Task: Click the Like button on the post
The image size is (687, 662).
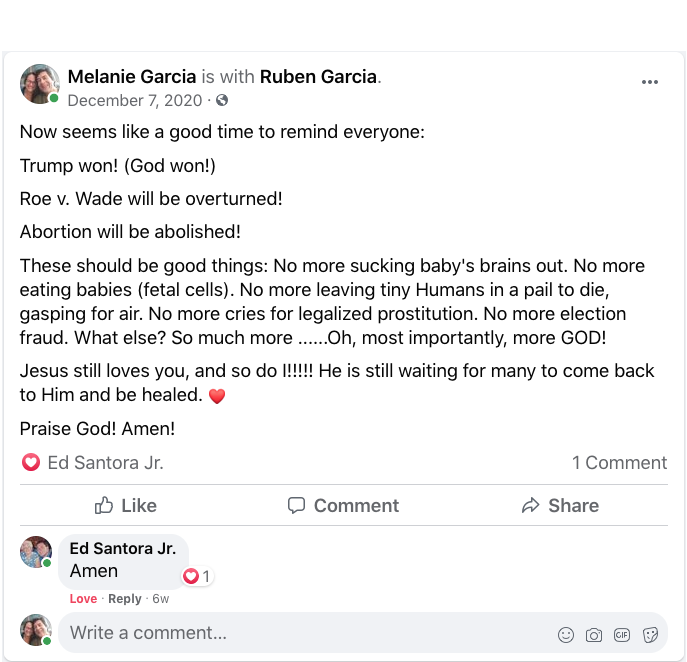Action: pyautogui.click(x=126, y=506)
